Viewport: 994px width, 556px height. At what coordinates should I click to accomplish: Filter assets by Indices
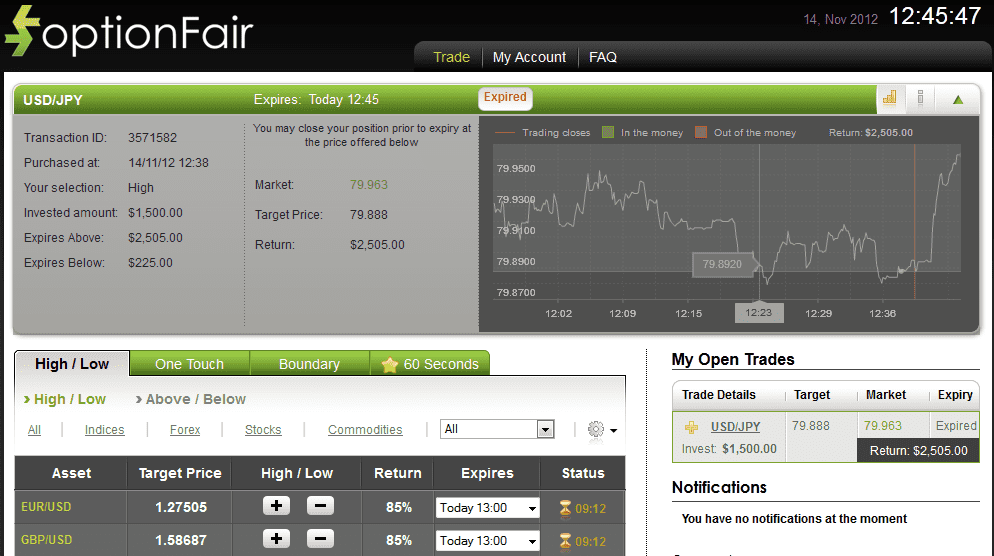coord(105,430)
